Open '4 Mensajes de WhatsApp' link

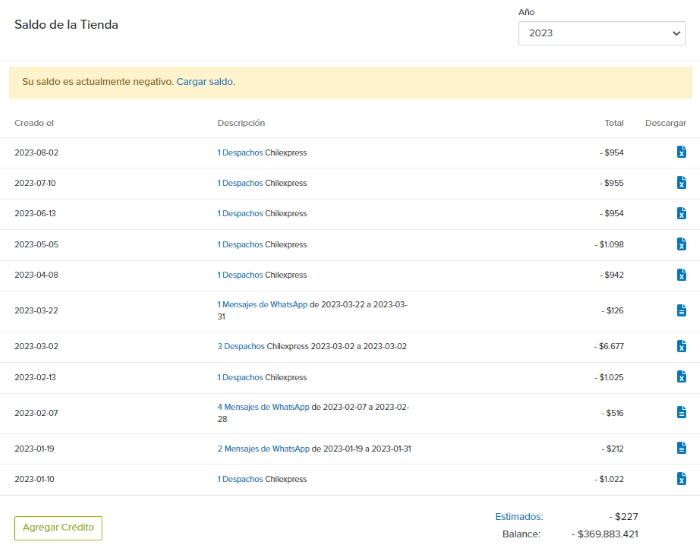point(263,407)
